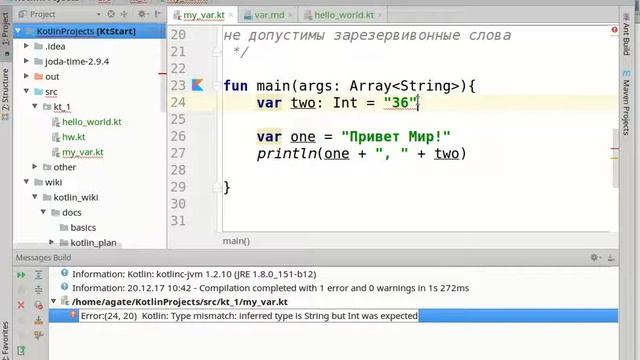
Task: Open the 1: Project side tab
Action: coord(6,33)
